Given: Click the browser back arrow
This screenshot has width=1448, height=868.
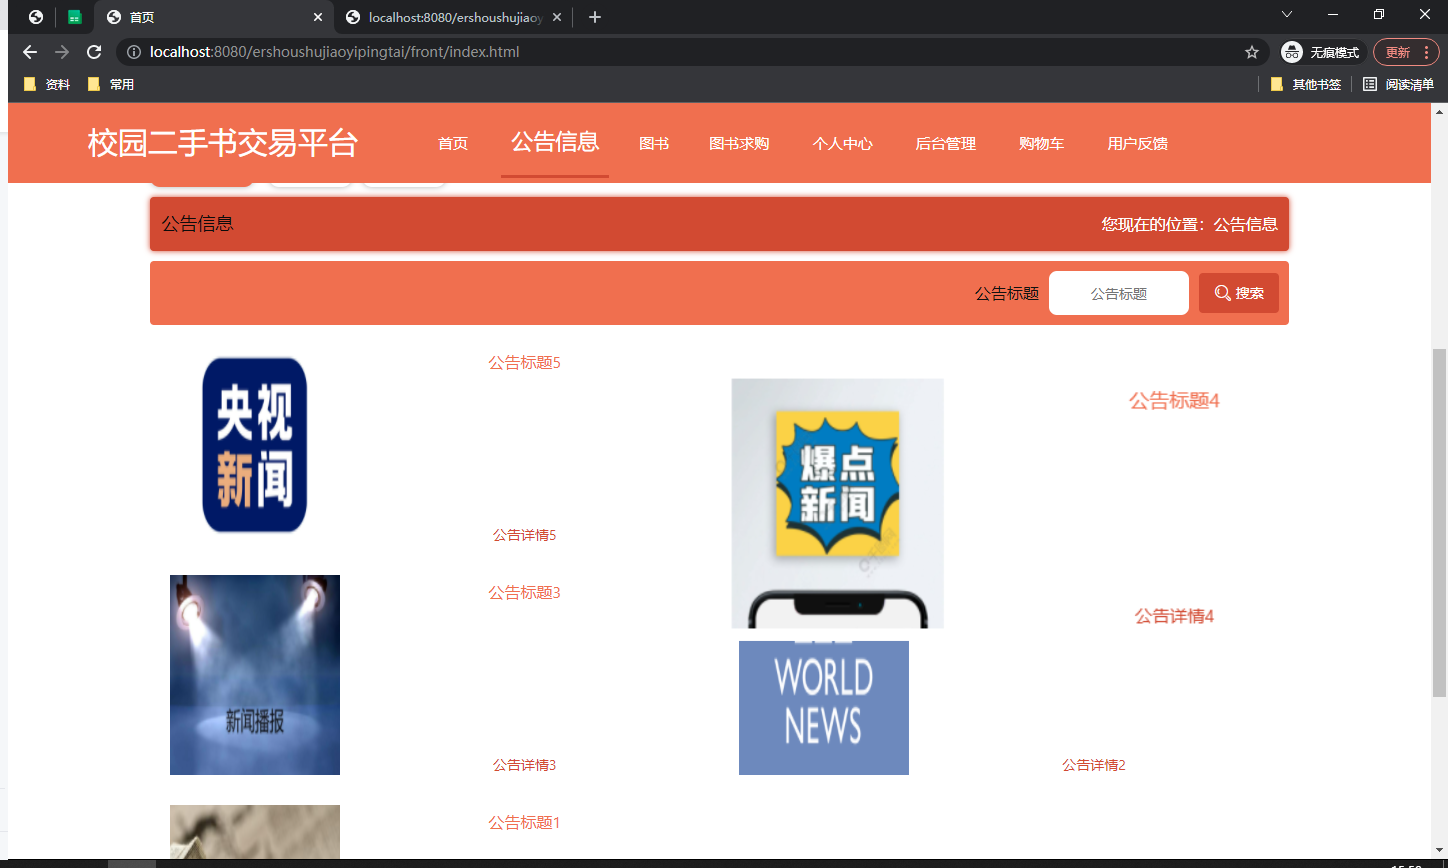Looking at the screenshot, I should (x=30, y=52).
